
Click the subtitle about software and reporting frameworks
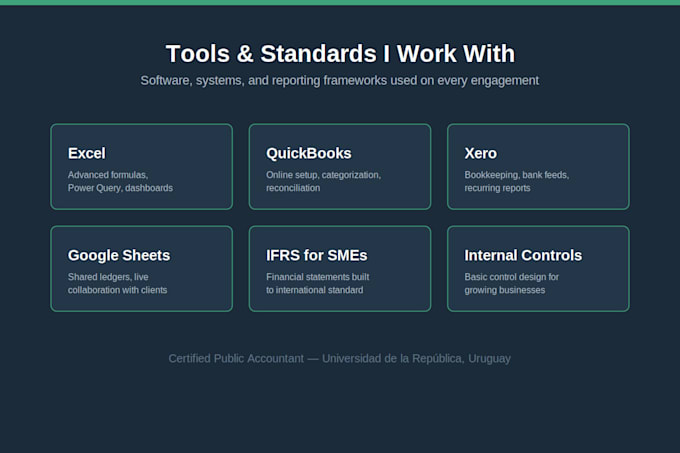tap(340, 81)
